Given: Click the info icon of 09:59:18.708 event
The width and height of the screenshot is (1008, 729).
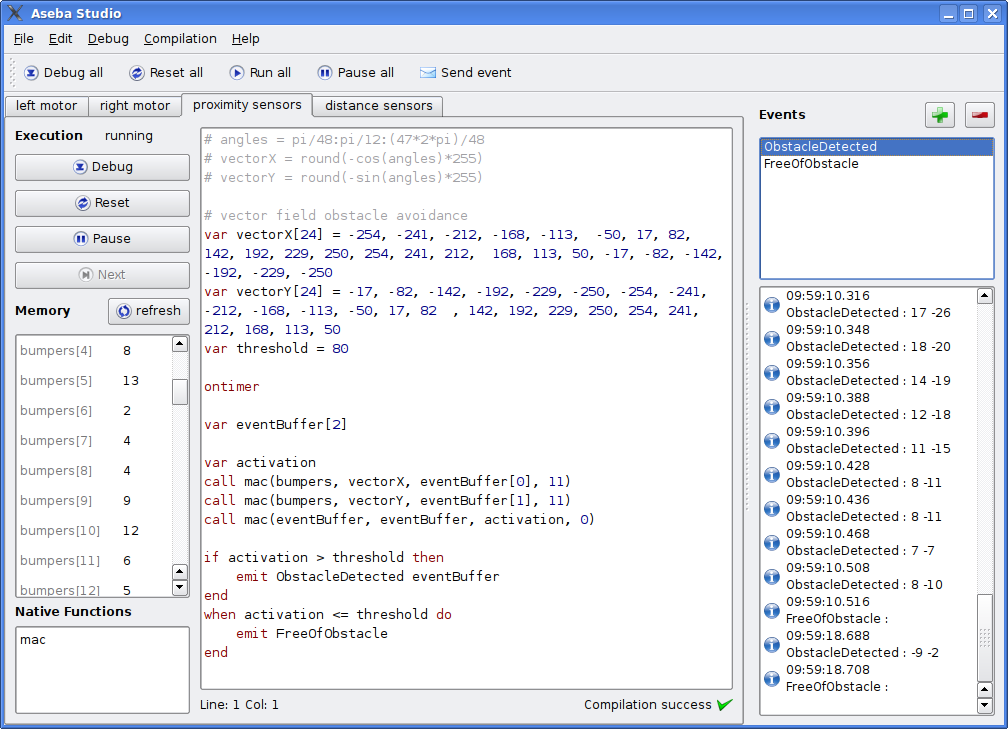Looking at the screenshot, I should pyautogui.click(x=772, y=679).
